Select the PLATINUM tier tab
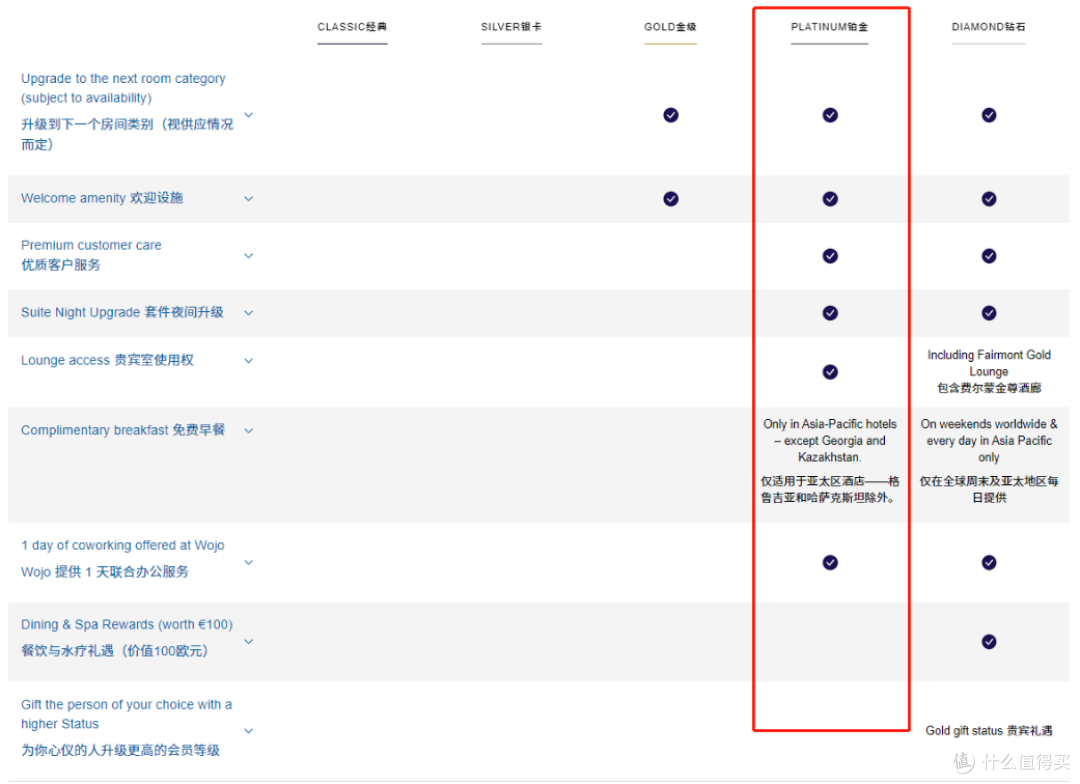The width and height of the screenshot is (1080, 784). (829, 27)
